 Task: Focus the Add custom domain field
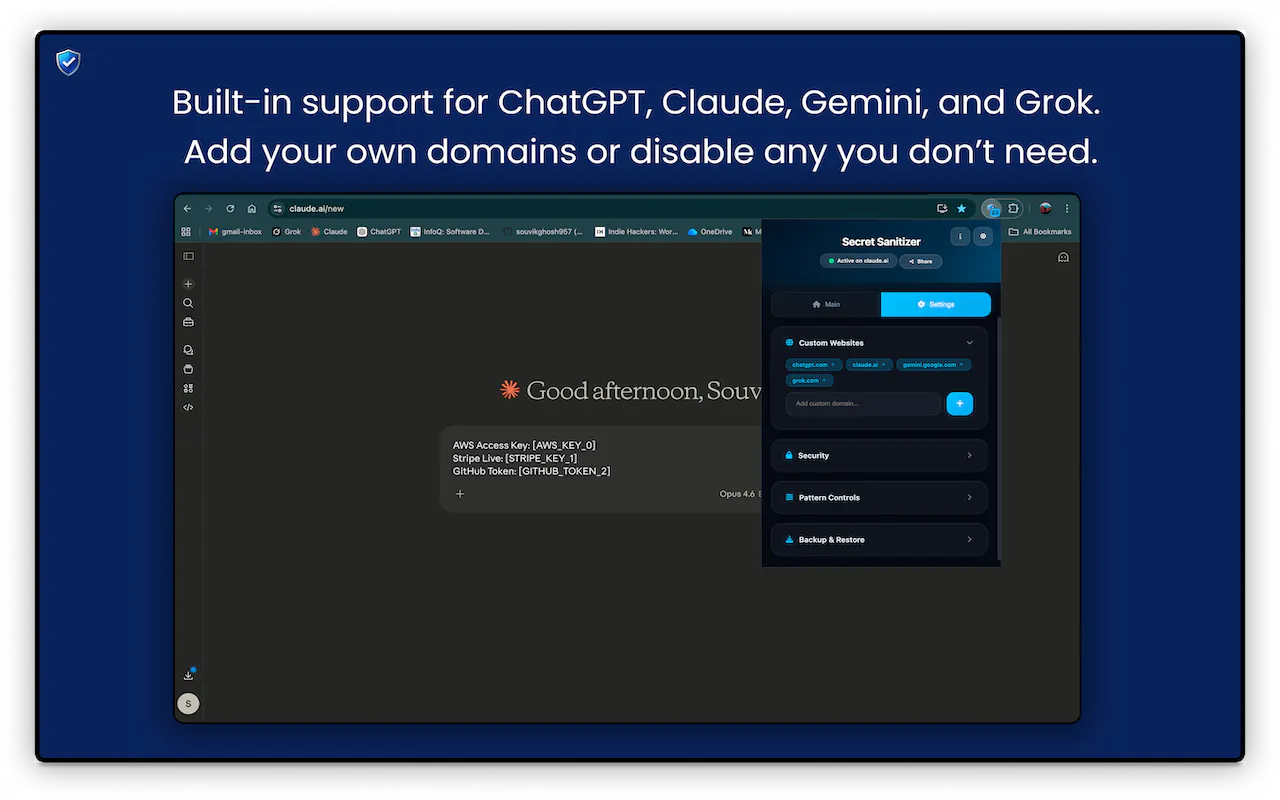[x=864, y=404]
